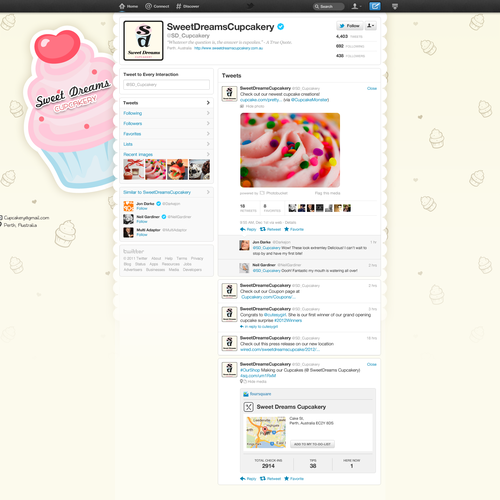Click the blue compose tweet icon
Screen dimensions: 500x500
pyautogui.click(x=375, y=6)
